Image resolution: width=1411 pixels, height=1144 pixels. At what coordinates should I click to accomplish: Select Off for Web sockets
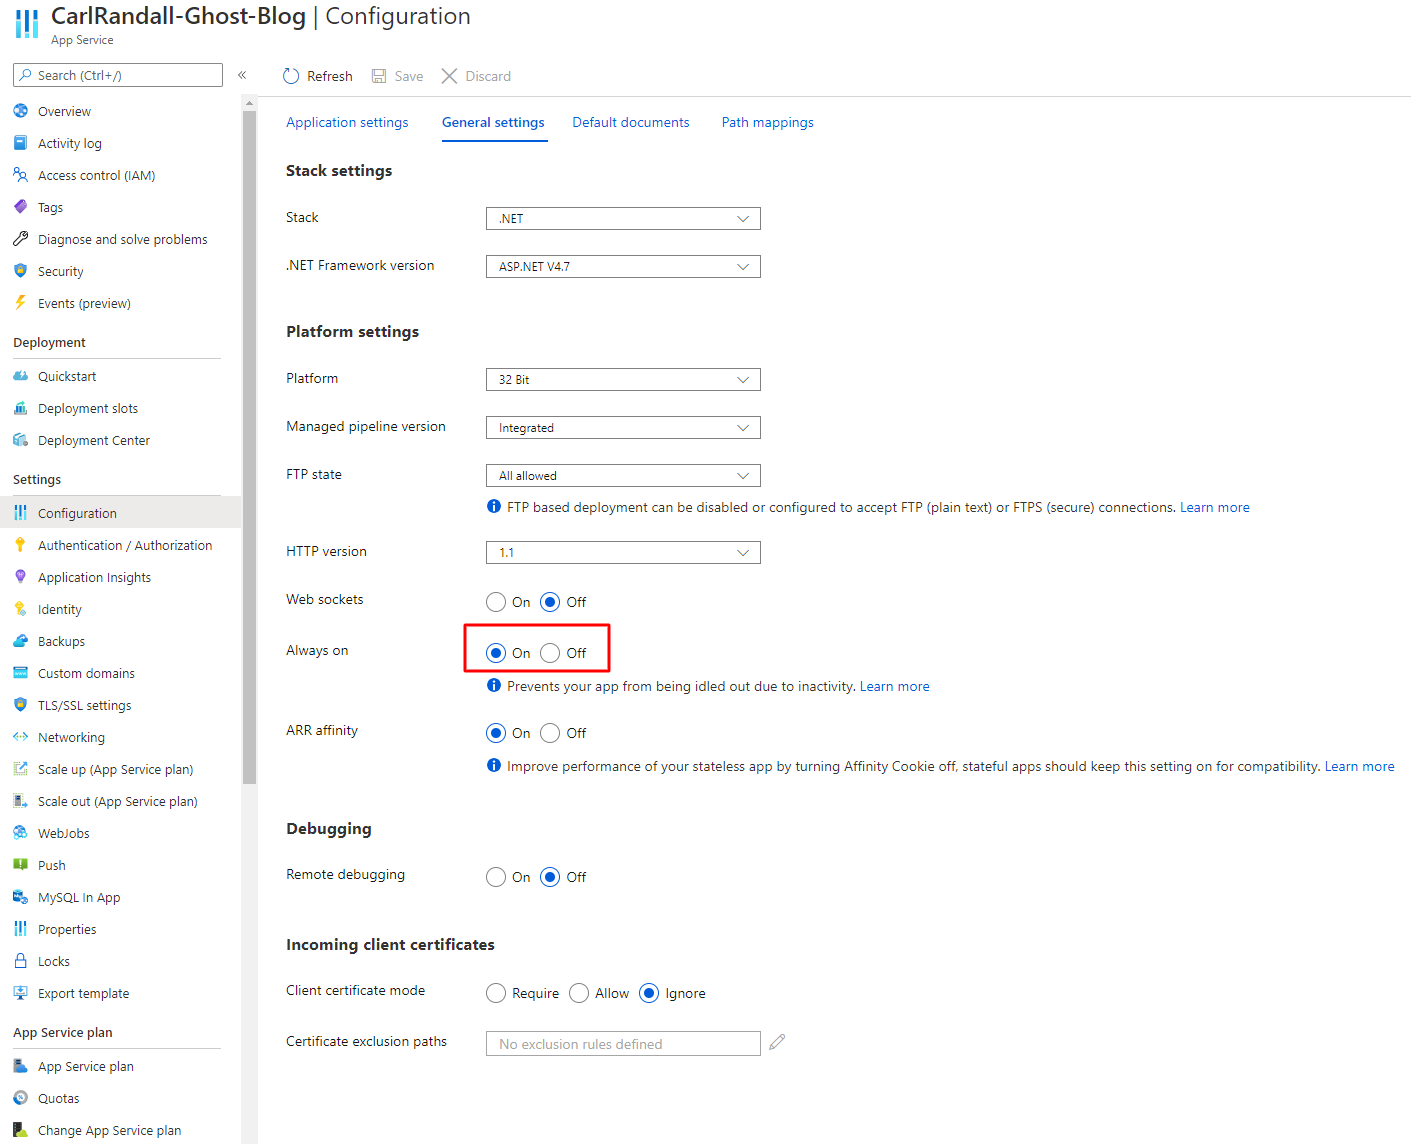tap(550, 602)
